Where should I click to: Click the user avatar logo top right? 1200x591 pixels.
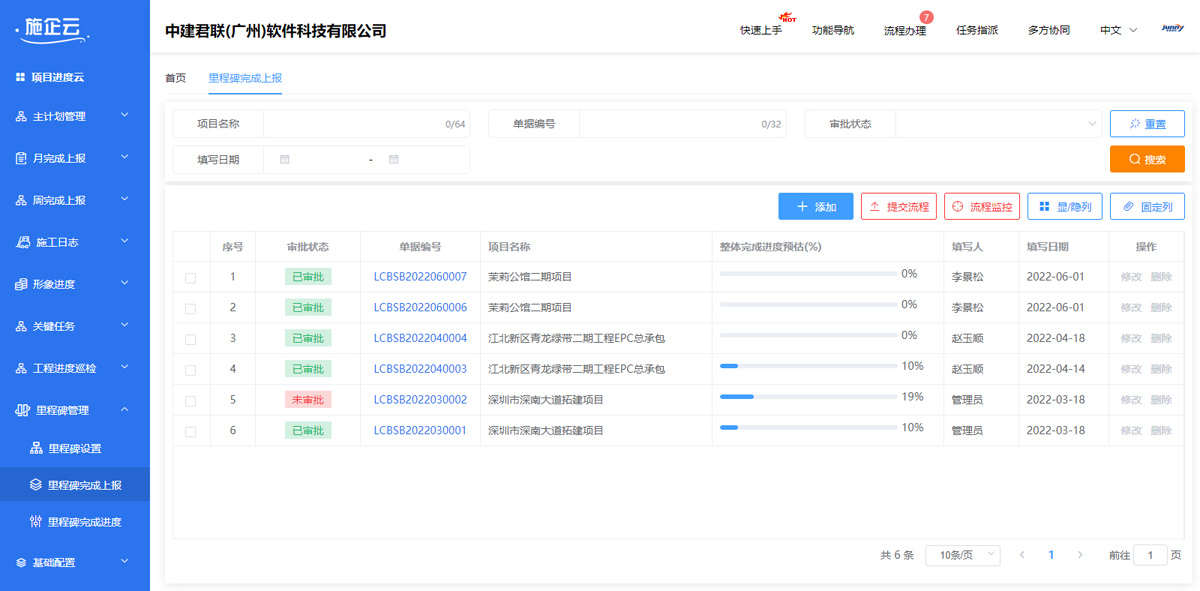pyautogui.click(x=1173, y=29)
